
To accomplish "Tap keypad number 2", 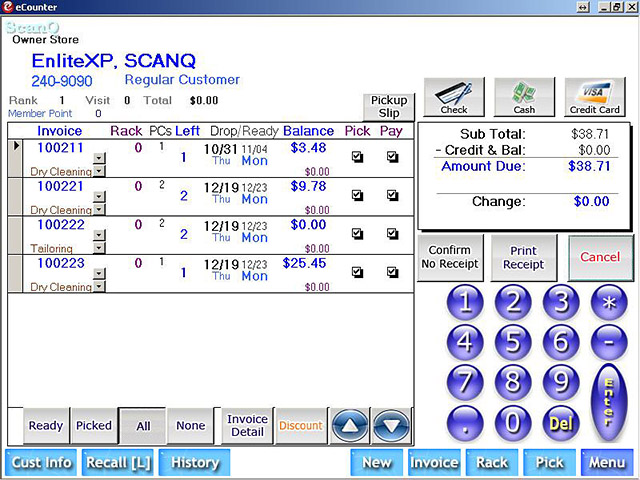I will point(513,302).
